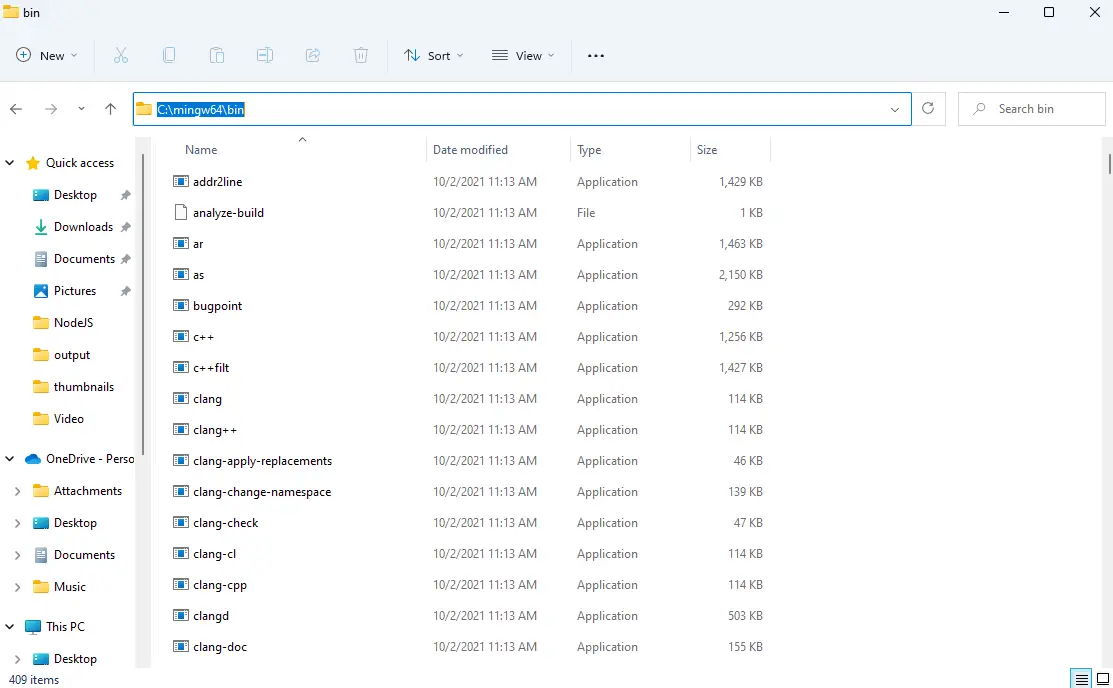Click the Search bin input field
Image resolution: width=1113 pixels, height=688 pixels.
(x=1030, y=109)
